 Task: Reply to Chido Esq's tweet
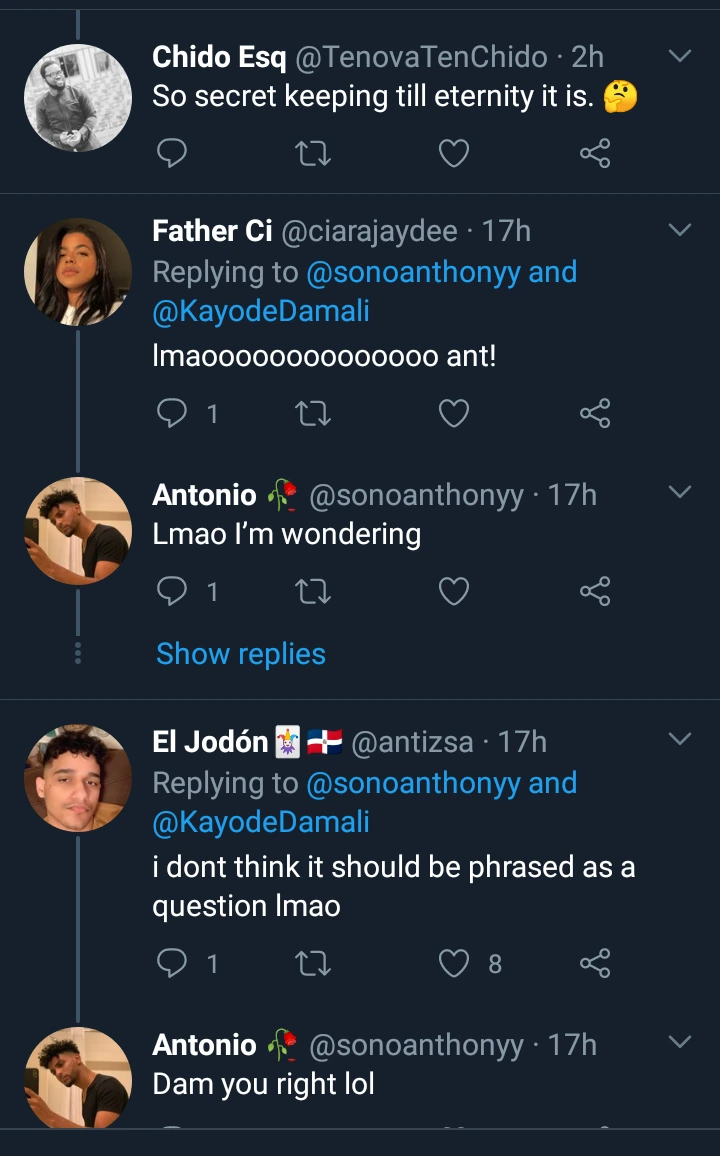click(173, 153)
